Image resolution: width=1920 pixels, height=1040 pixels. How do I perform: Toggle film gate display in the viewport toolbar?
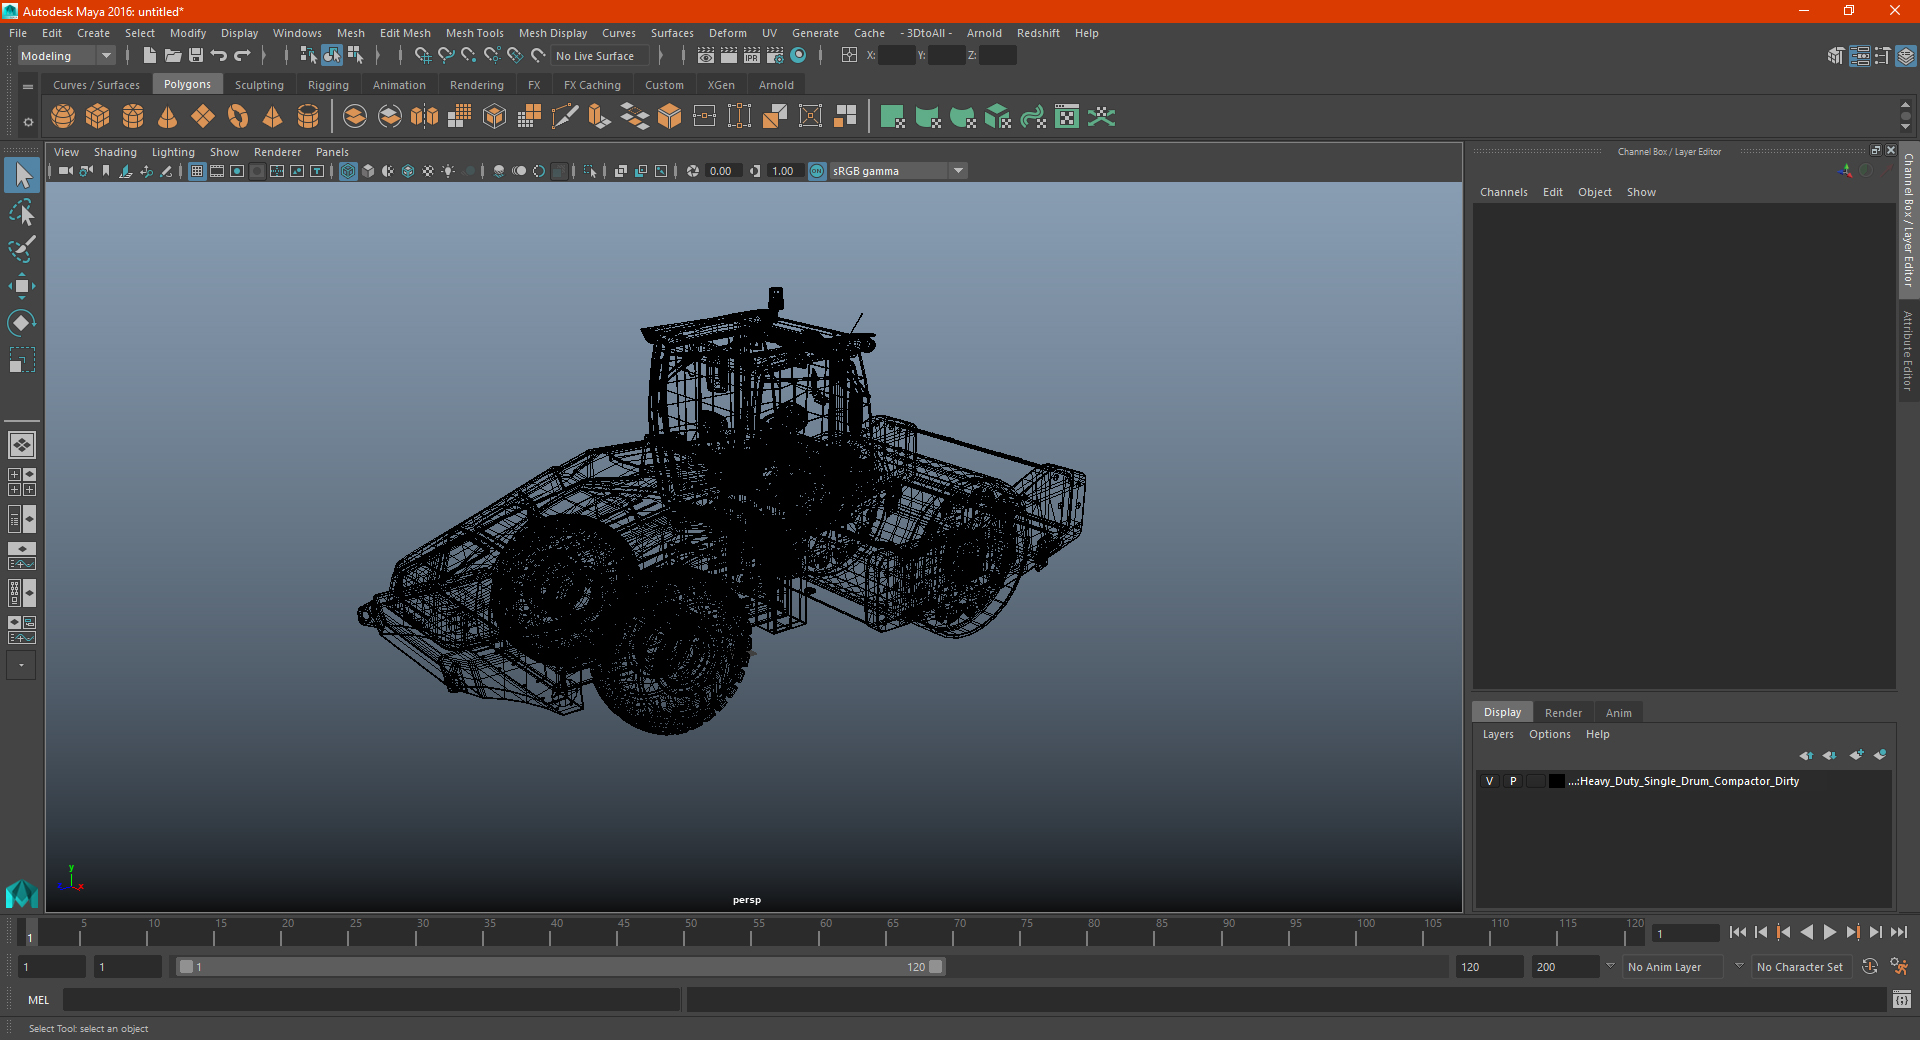click(217, 171)
